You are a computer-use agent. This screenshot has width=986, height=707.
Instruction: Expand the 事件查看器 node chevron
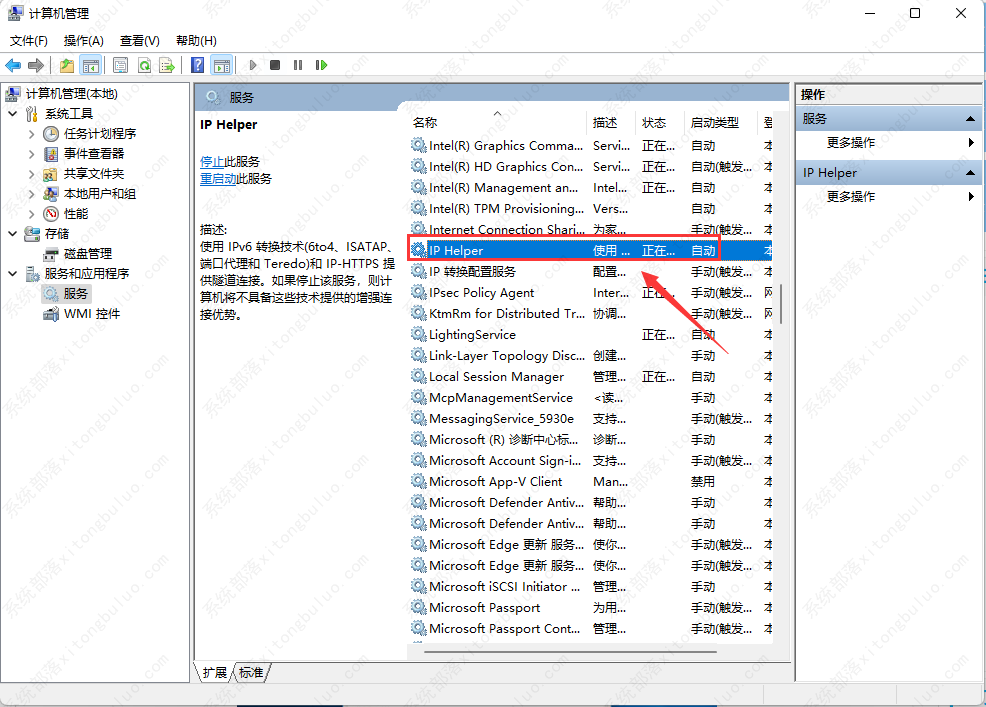coord(31,153)
